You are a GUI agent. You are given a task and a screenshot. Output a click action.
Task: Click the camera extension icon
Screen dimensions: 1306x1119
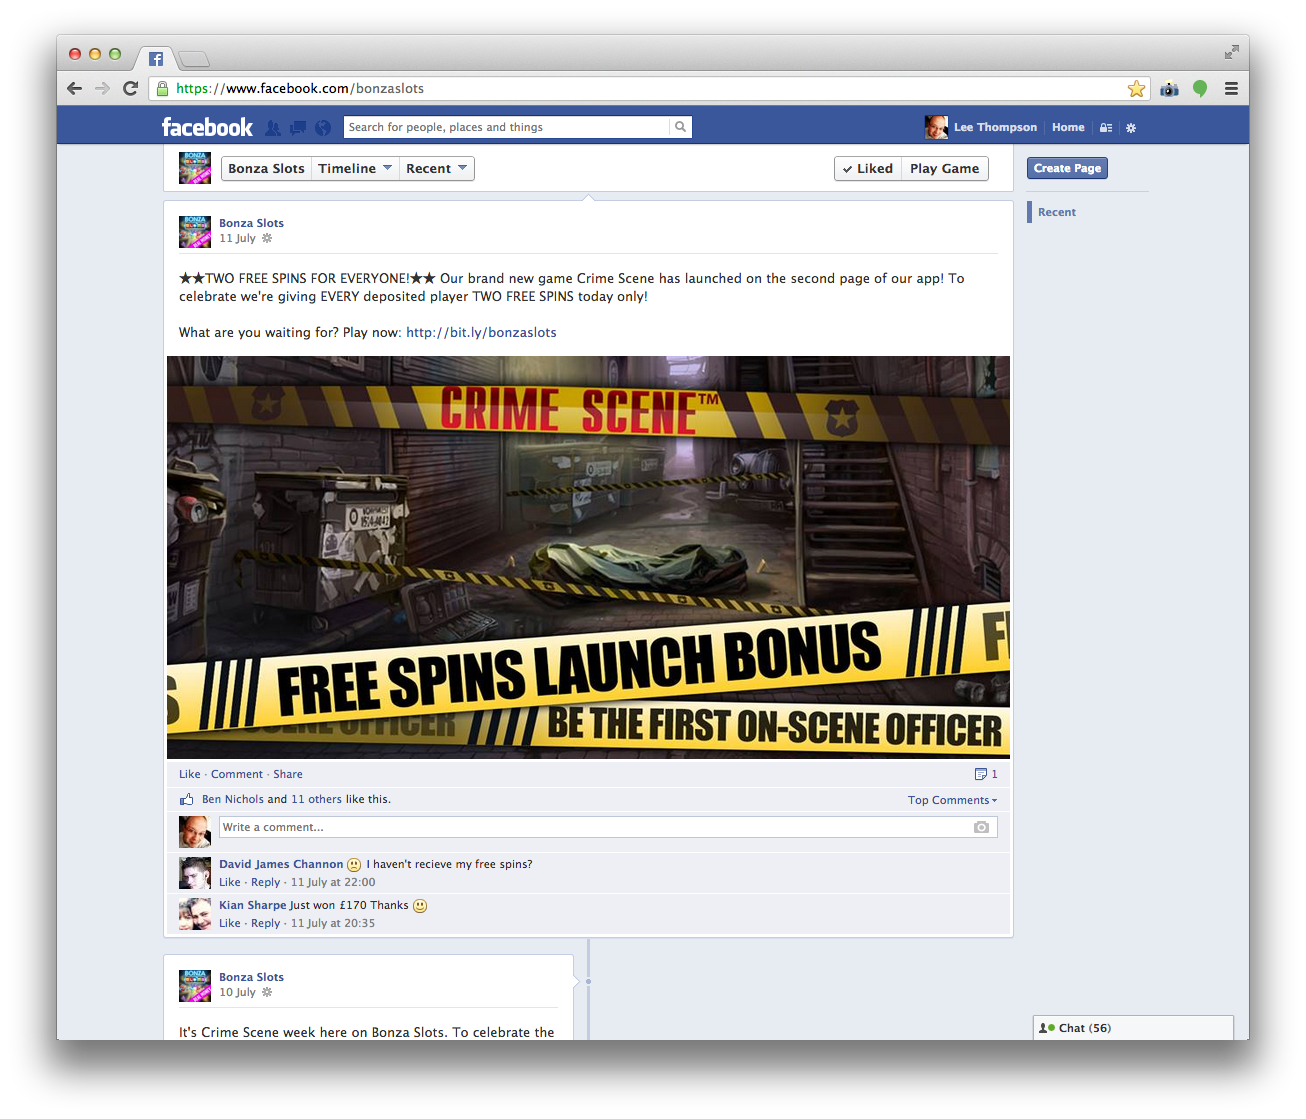1169,89
